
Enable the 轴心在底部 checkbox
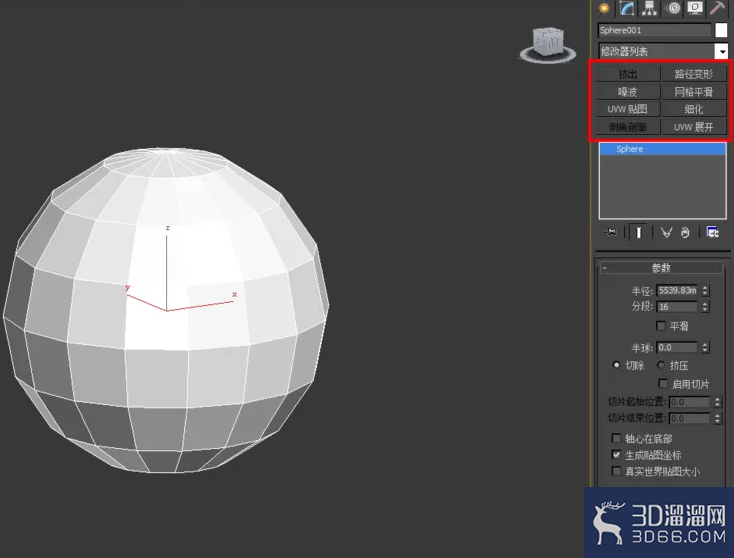pyautogui.click(x=617, y=438)
